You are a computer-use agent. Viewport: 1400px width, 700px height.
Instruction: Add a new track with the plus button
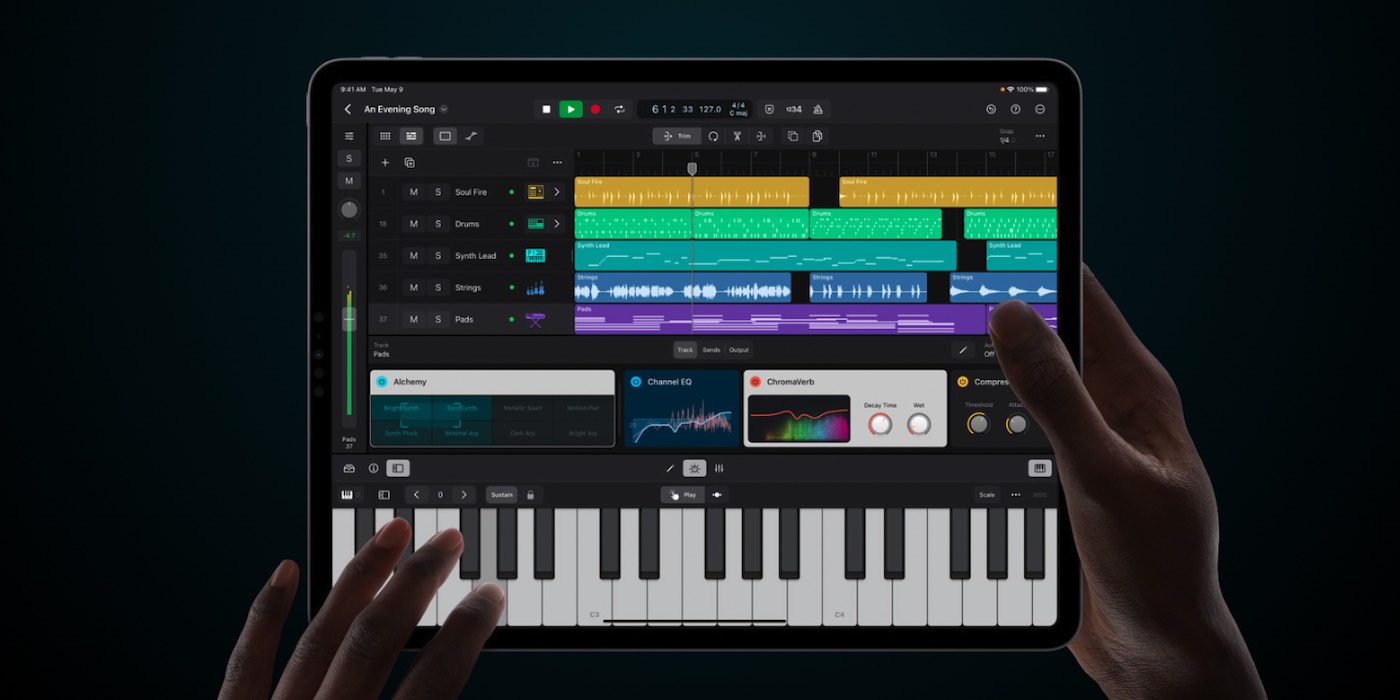[385, 161]
